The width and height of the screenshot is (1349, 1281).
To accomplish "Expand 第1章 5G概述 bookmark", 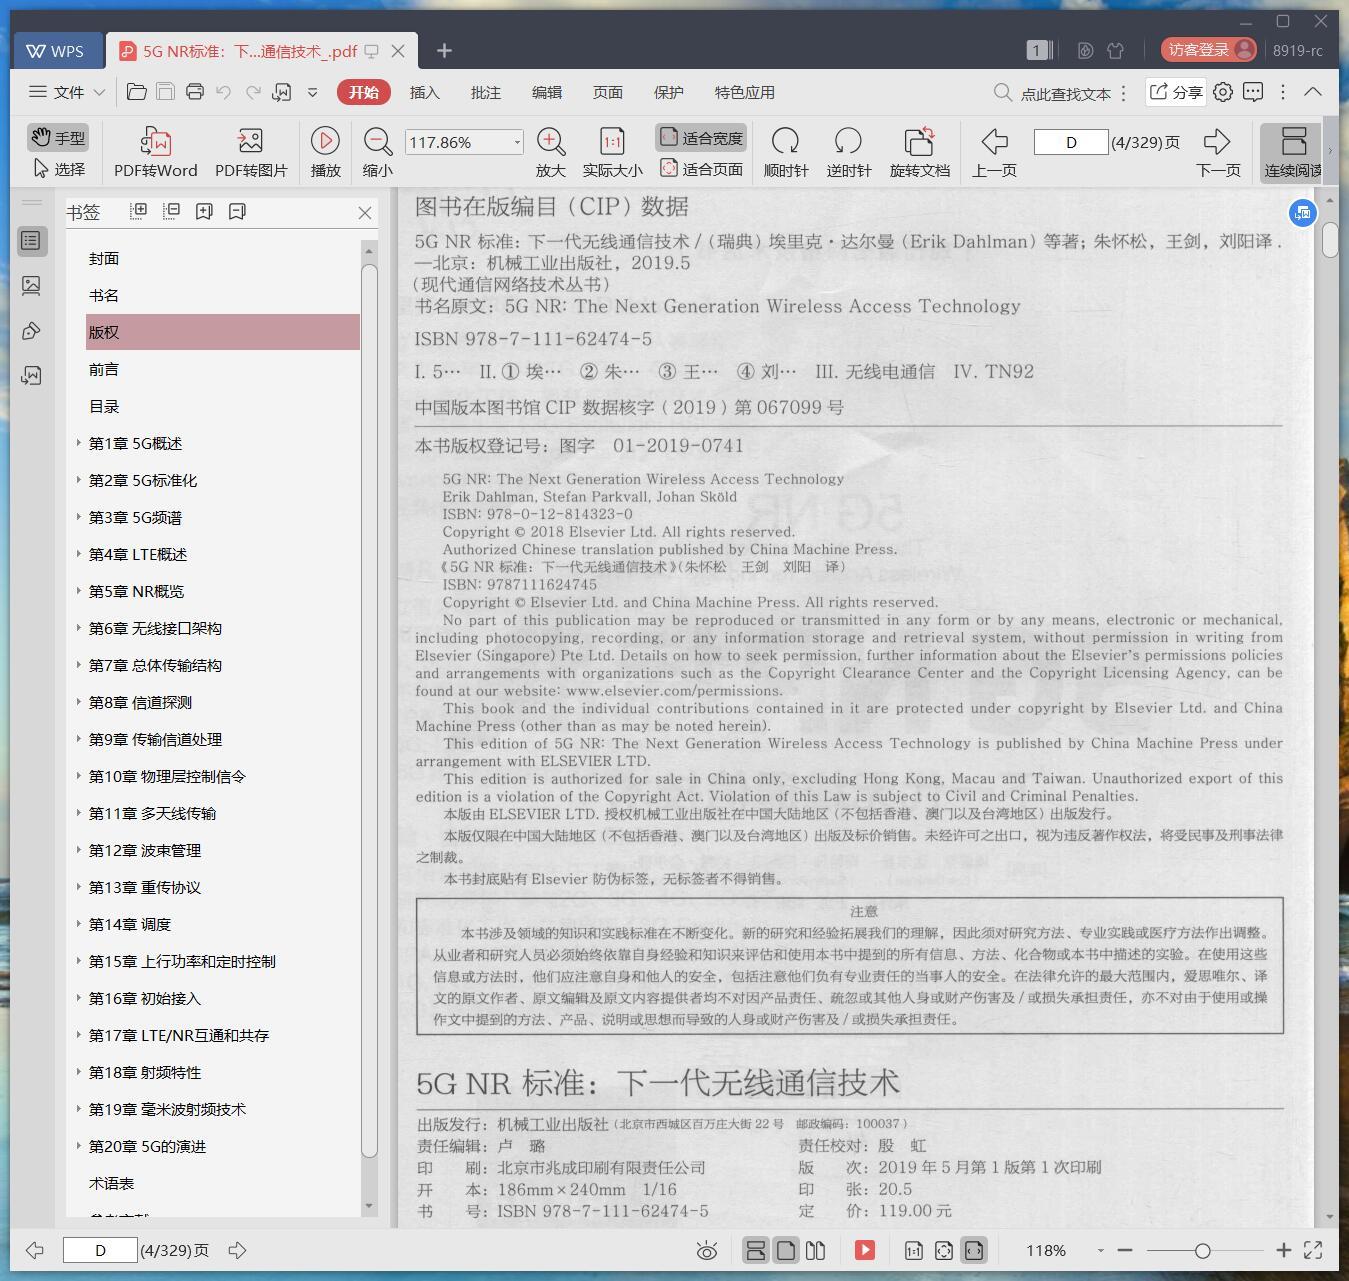I will [x=79, y=442].
